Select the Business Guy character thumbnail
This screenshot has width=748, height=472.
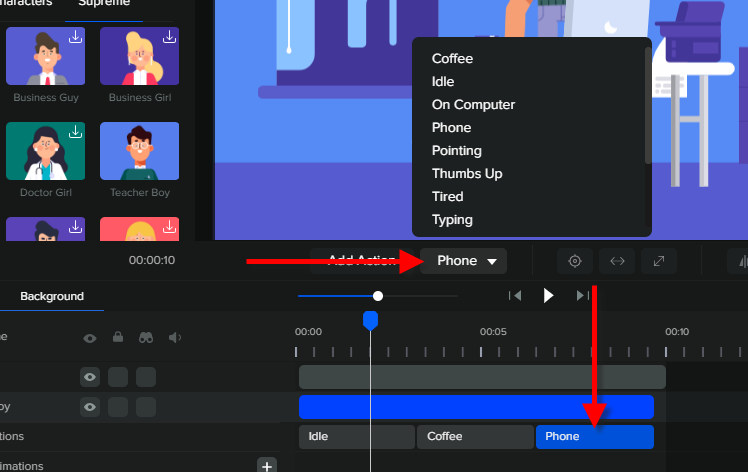(x=45, y=56)
